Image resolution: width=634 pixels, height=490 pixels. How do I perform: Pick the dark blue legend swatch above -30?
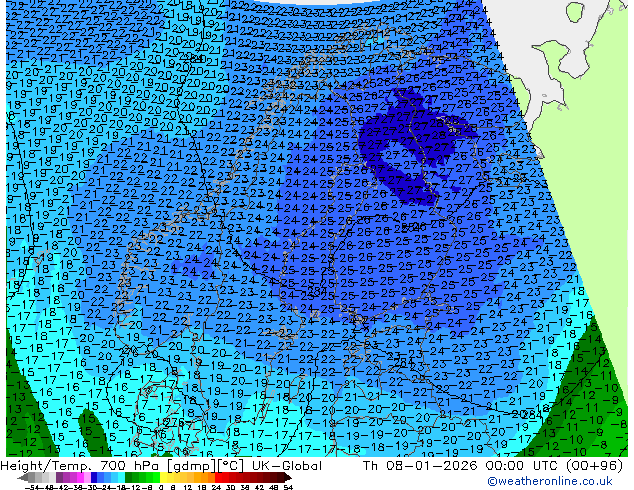(94, 477)
